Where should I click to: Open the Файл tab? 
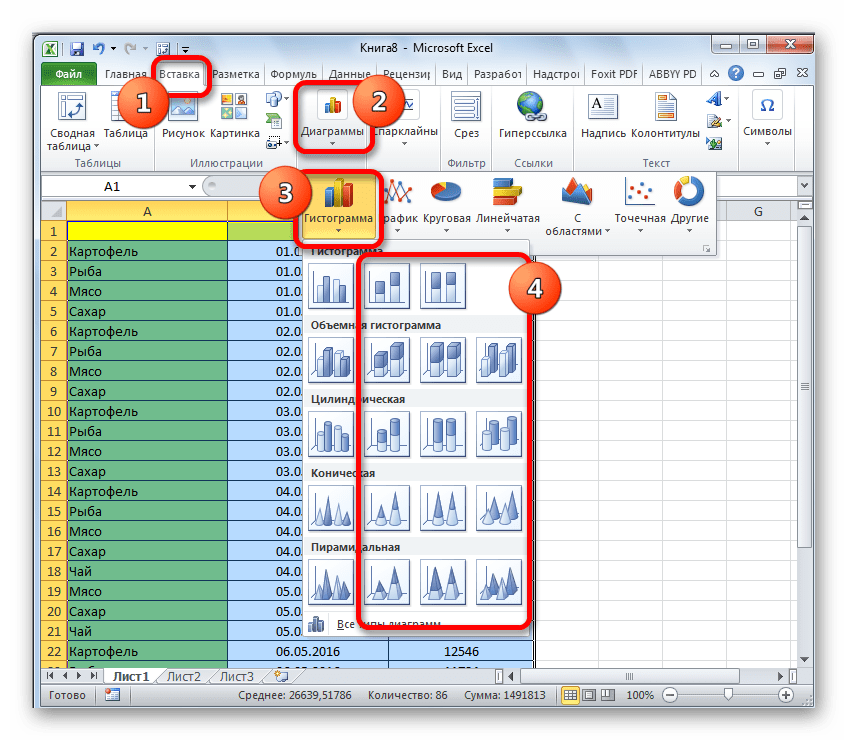[68, 74]
